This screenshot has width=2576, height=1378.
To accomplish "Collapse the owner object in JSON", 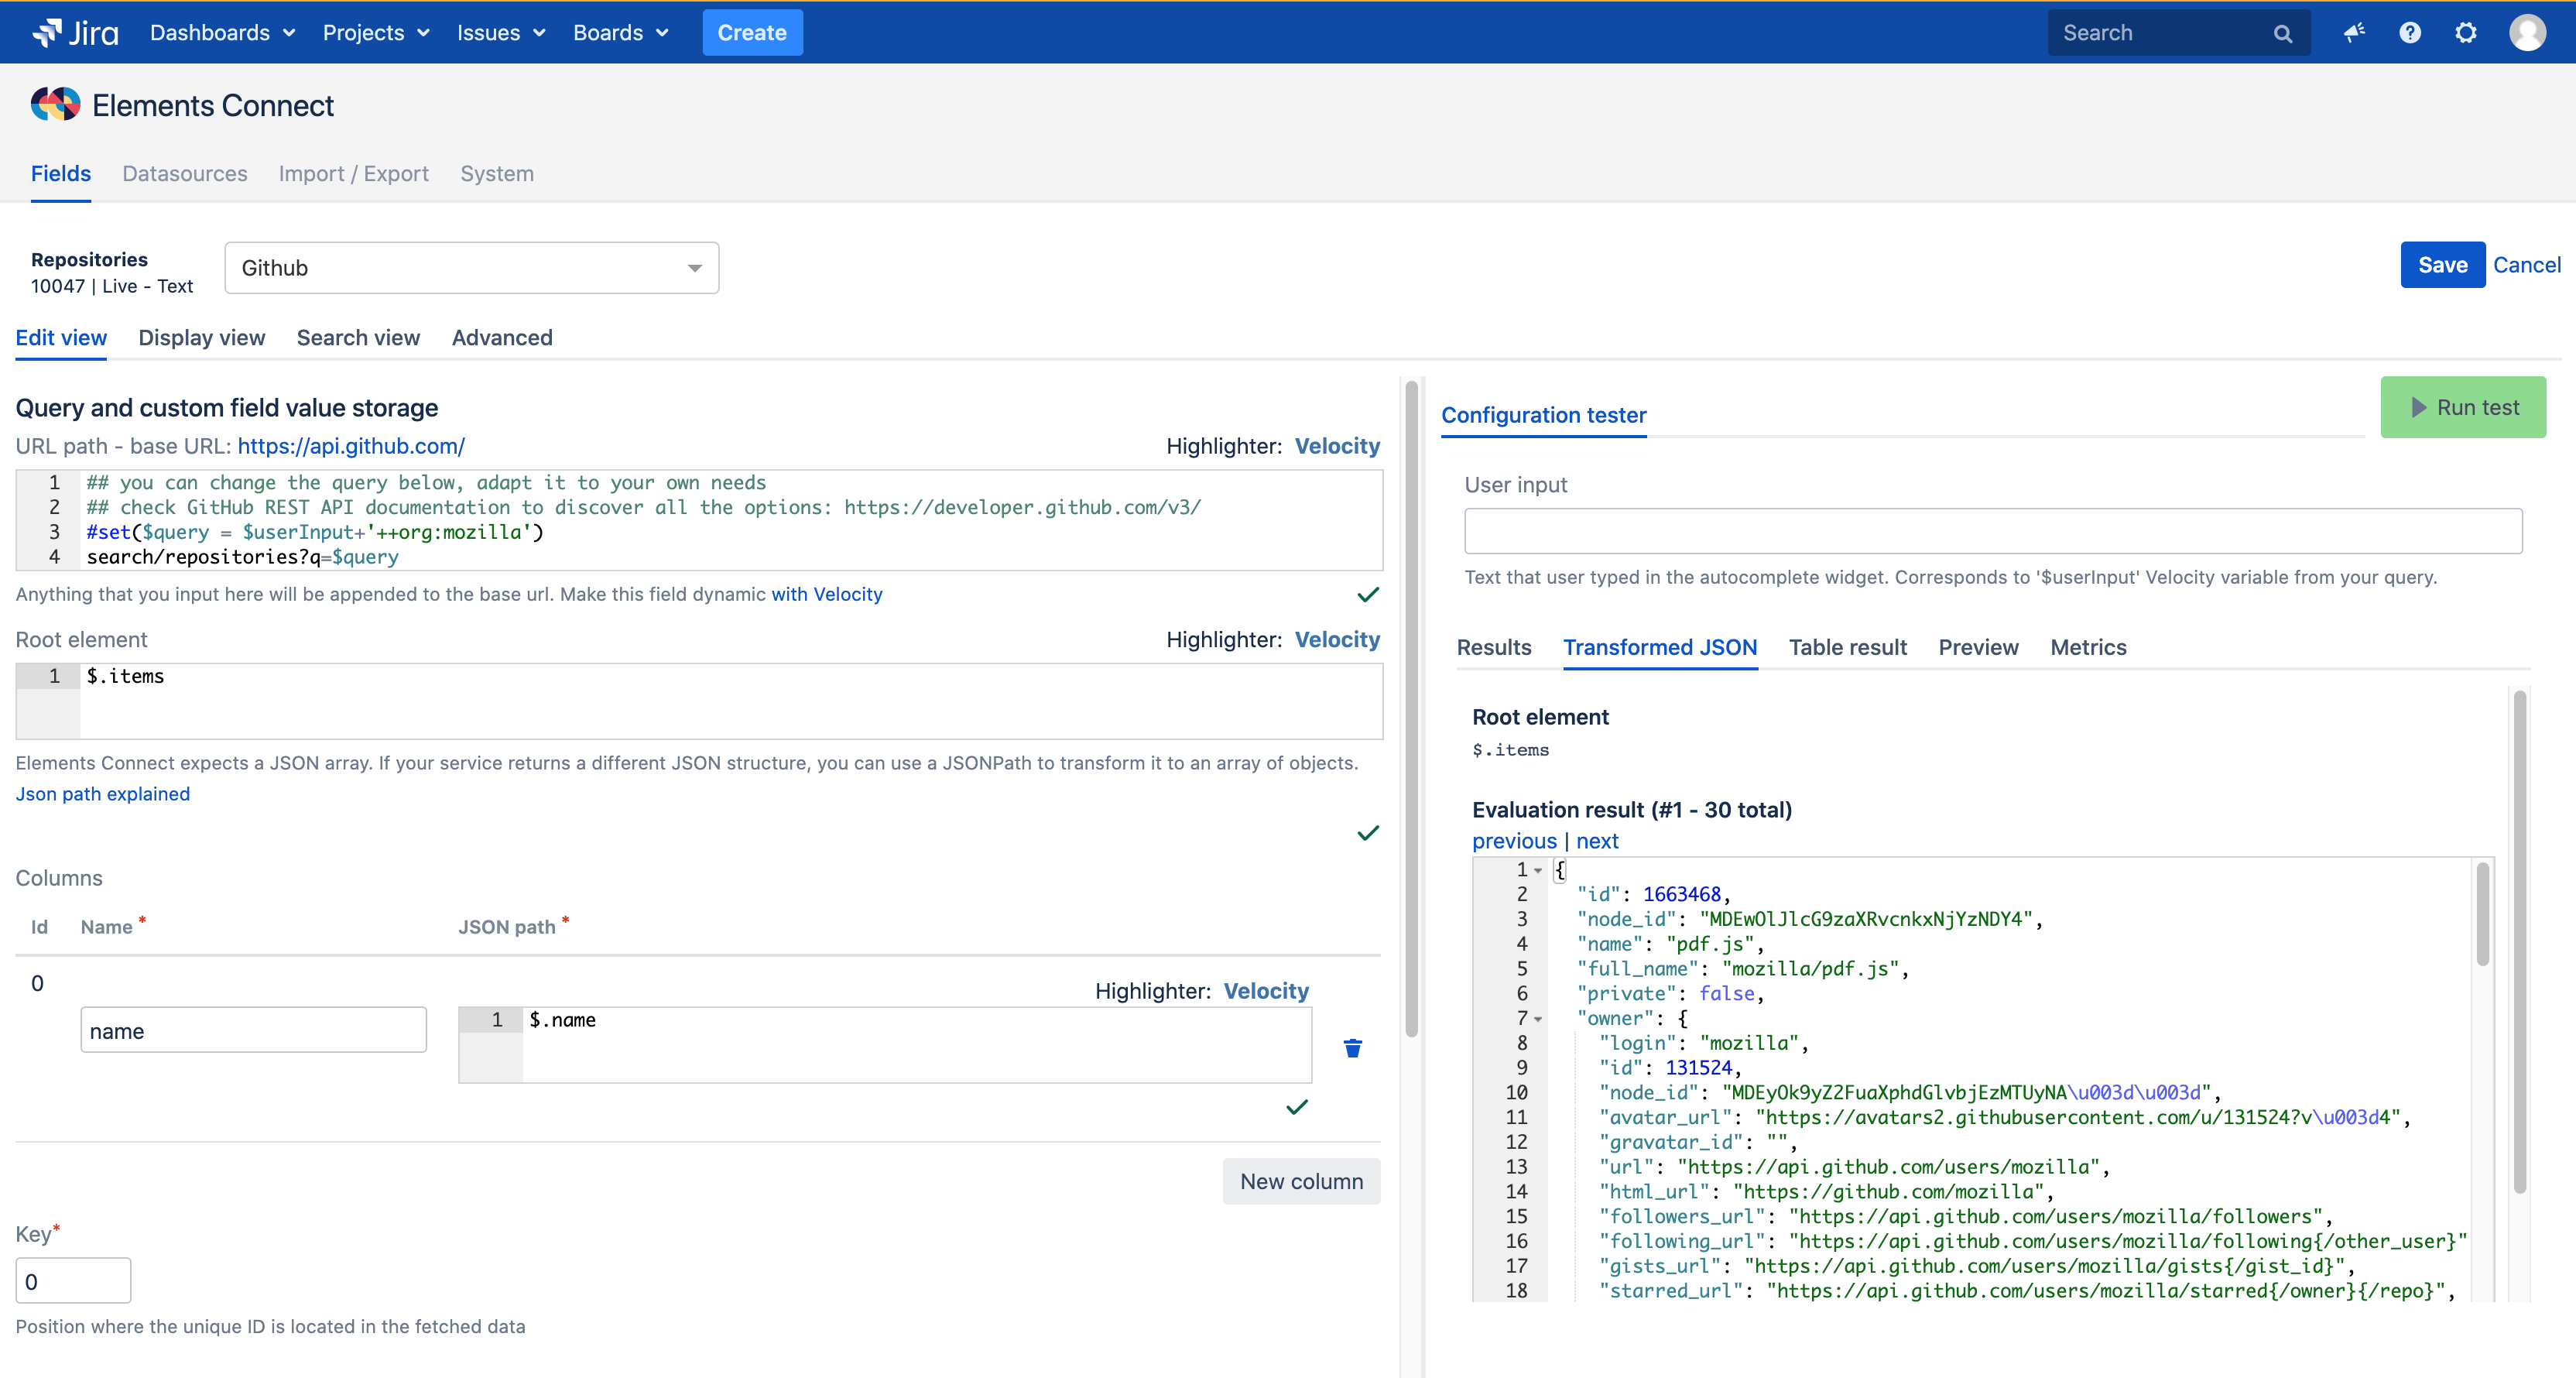I will [x=1538, y=1018].
